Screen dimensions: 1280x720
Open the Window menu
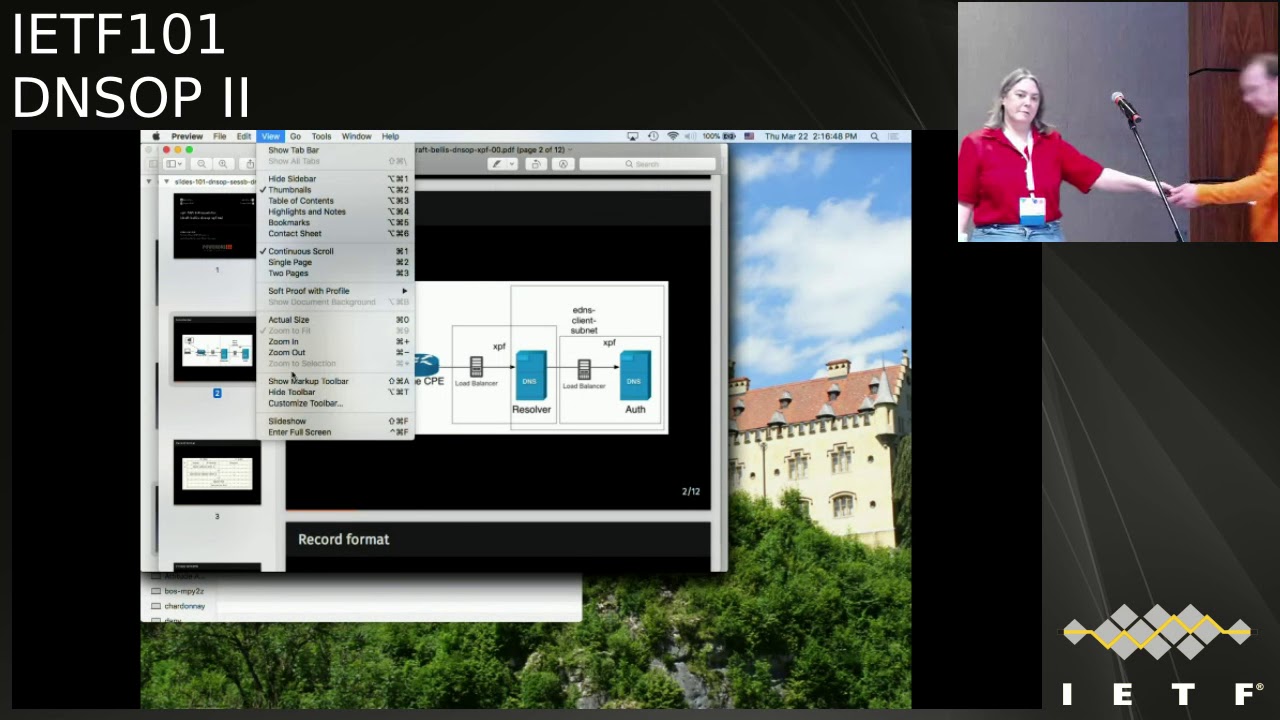pos(356,136)
